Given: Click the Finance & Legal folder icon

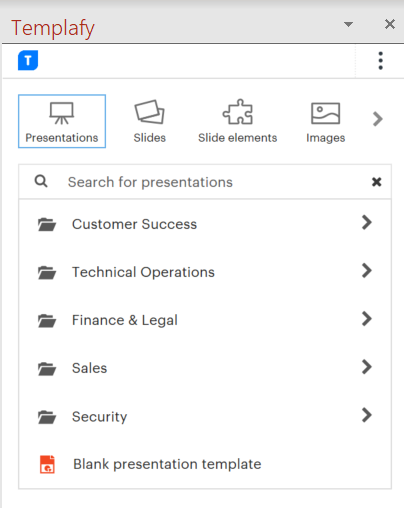Looking at the screenshot, I should [47, 321].
